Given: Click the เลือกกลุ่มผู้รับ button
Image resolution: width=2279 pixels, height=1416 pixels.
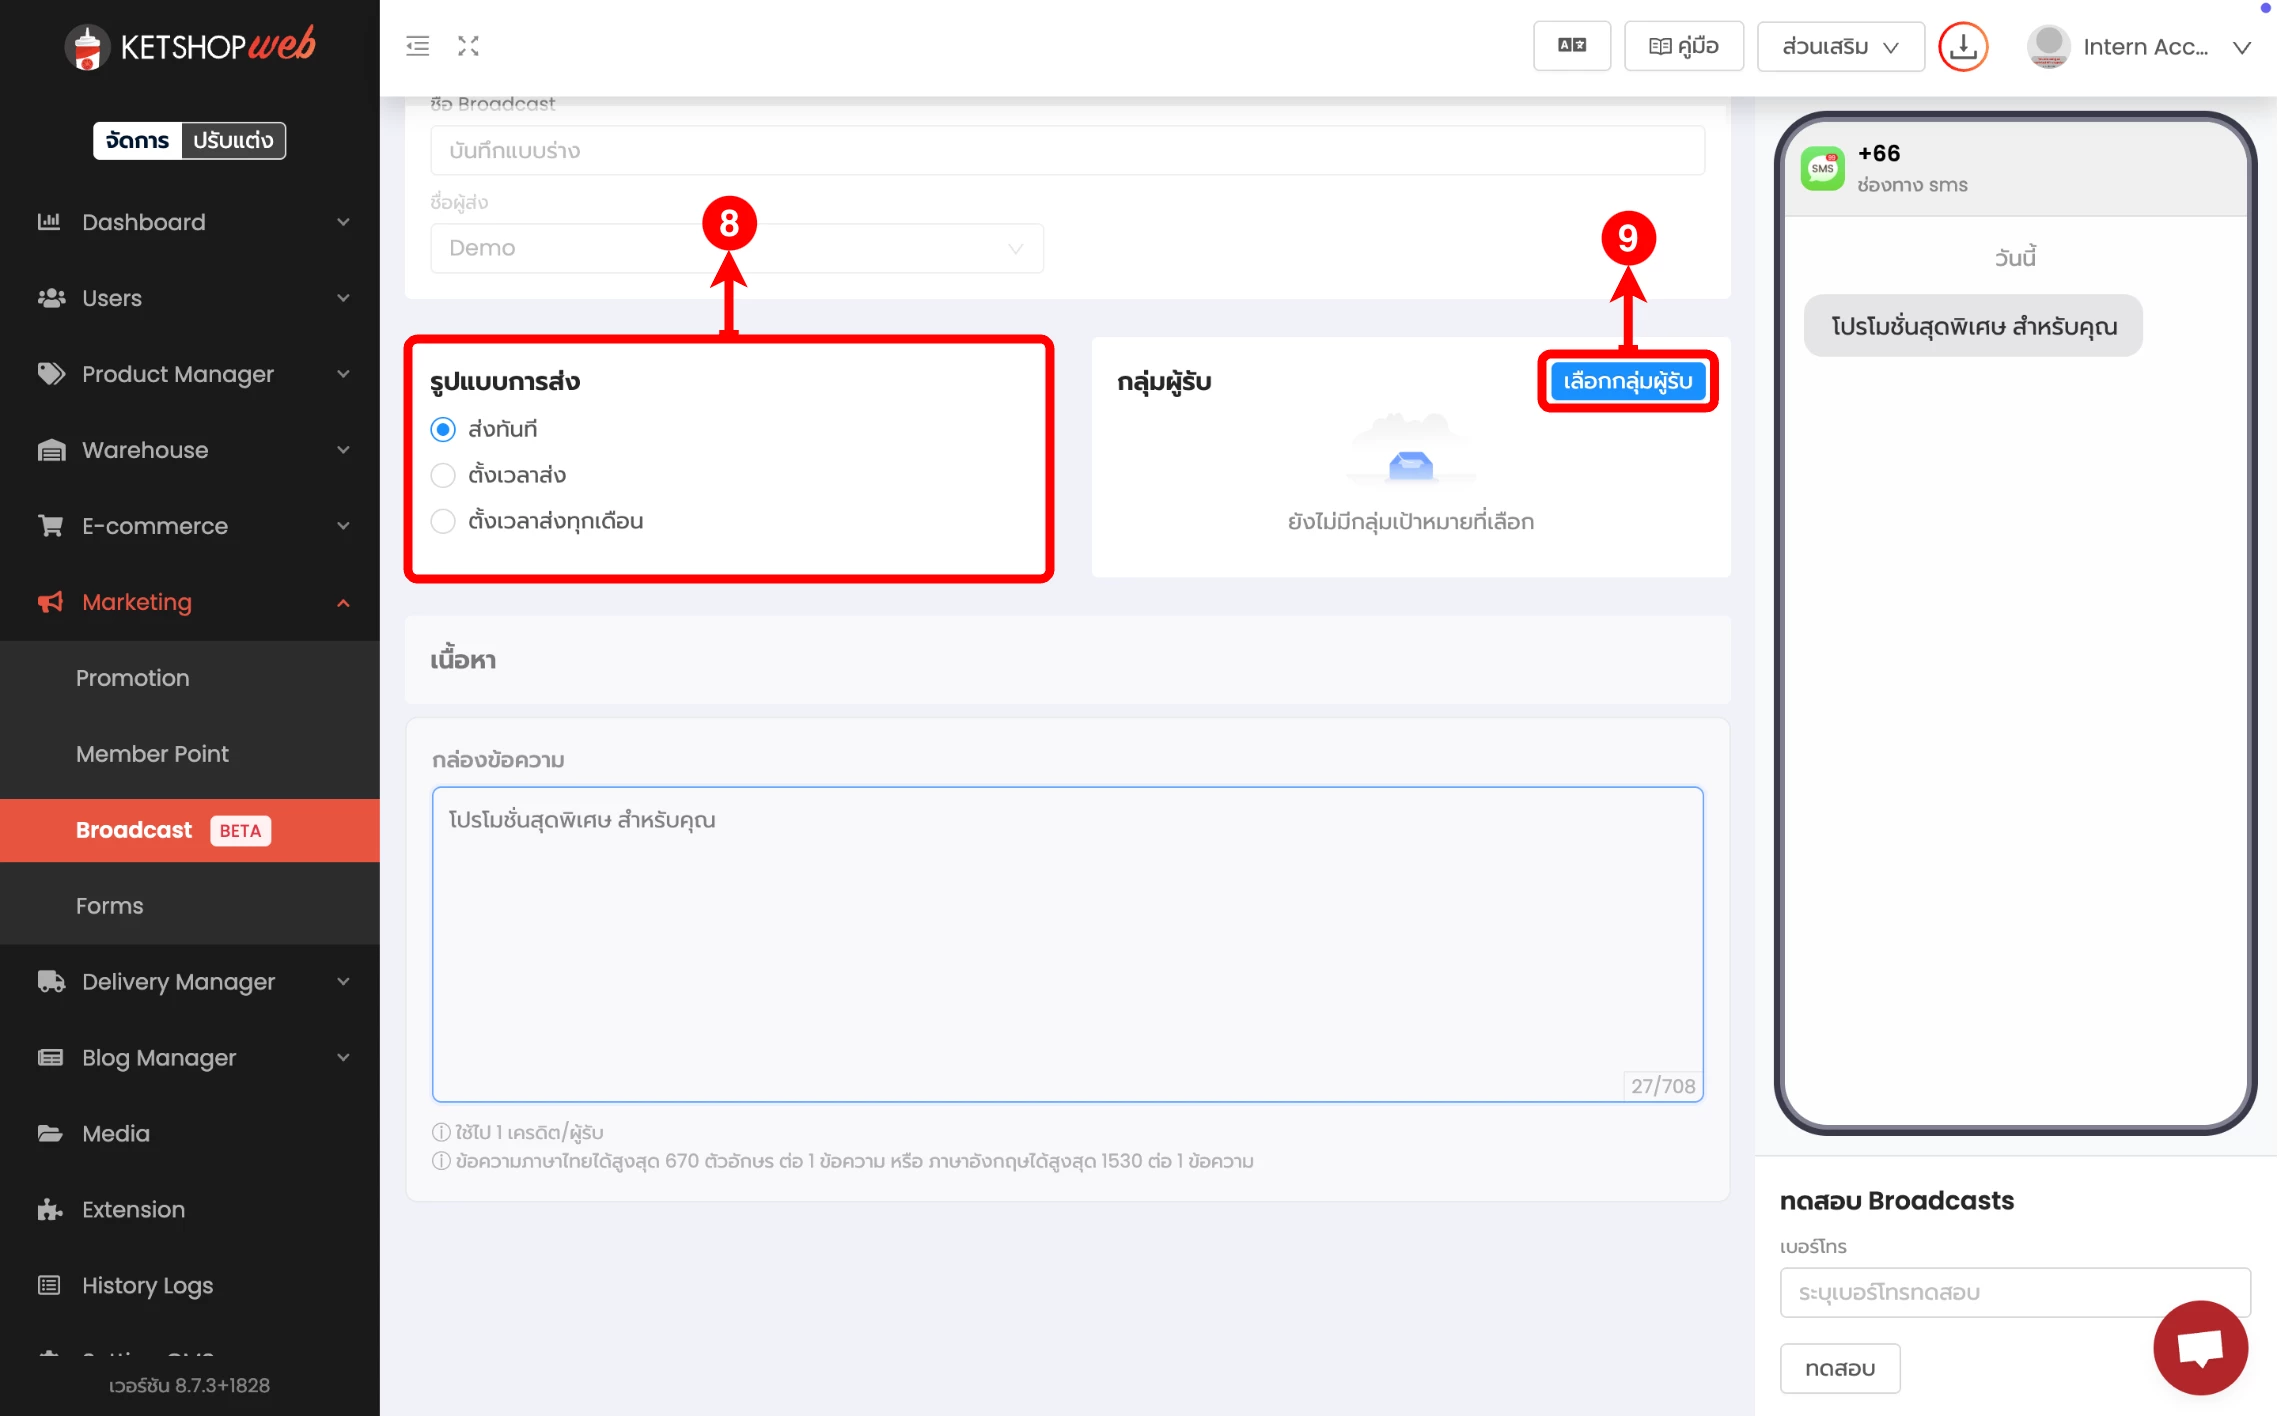Looking at the screenshot, I should point(1627,381).
